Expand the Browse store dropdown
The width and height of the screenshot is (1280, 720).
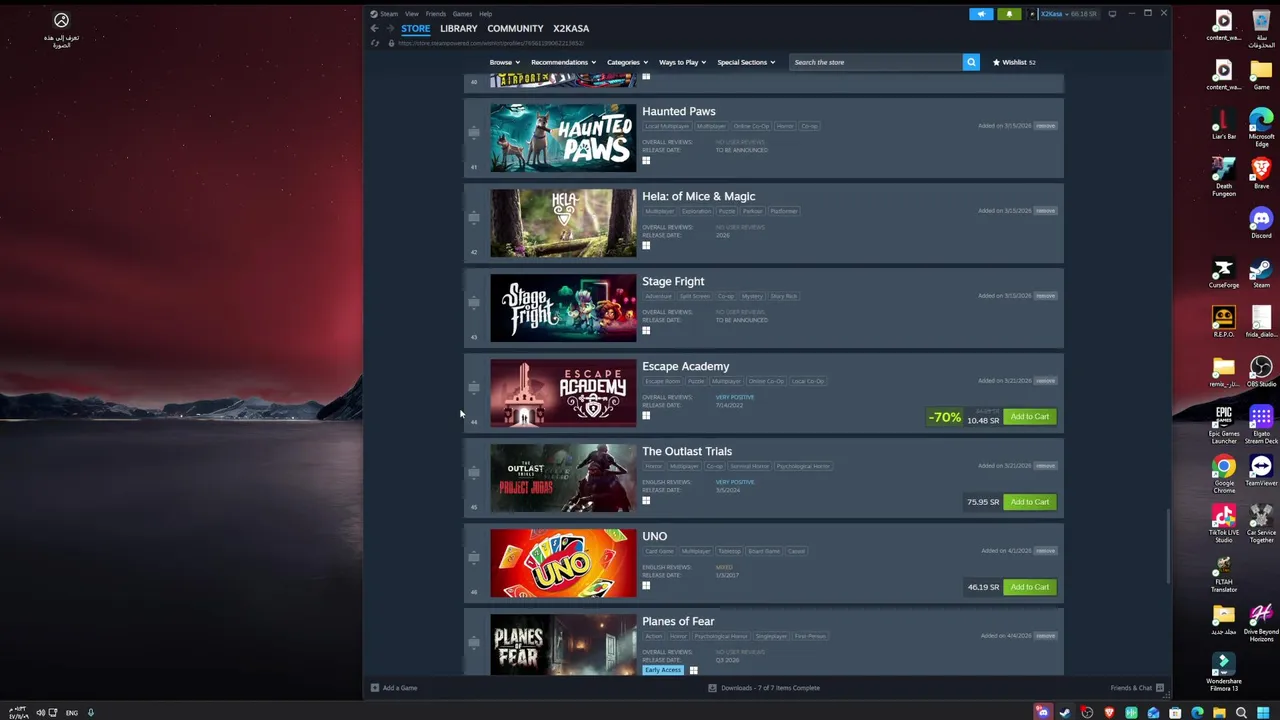pos(504,62)
